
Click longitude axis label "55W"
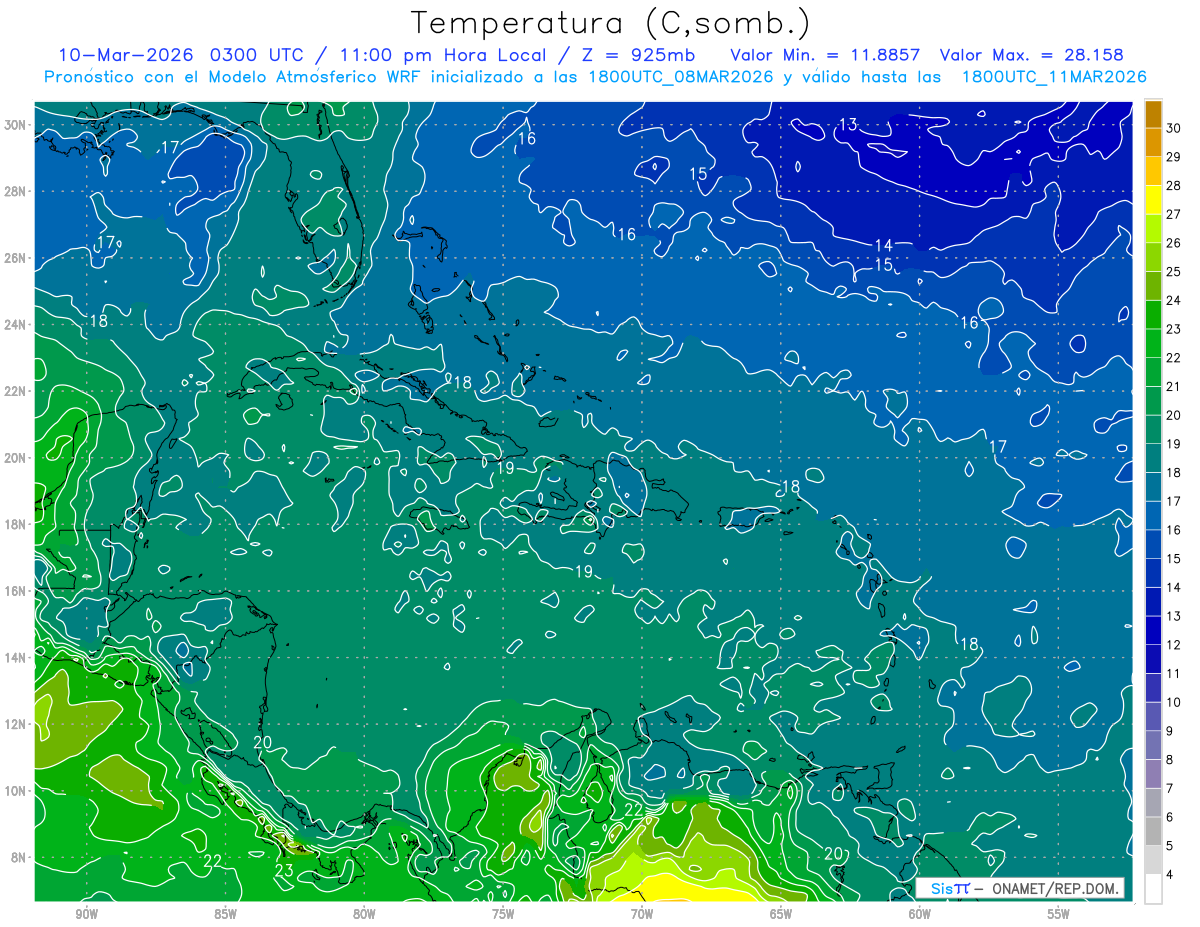[x=1059, y=914]
